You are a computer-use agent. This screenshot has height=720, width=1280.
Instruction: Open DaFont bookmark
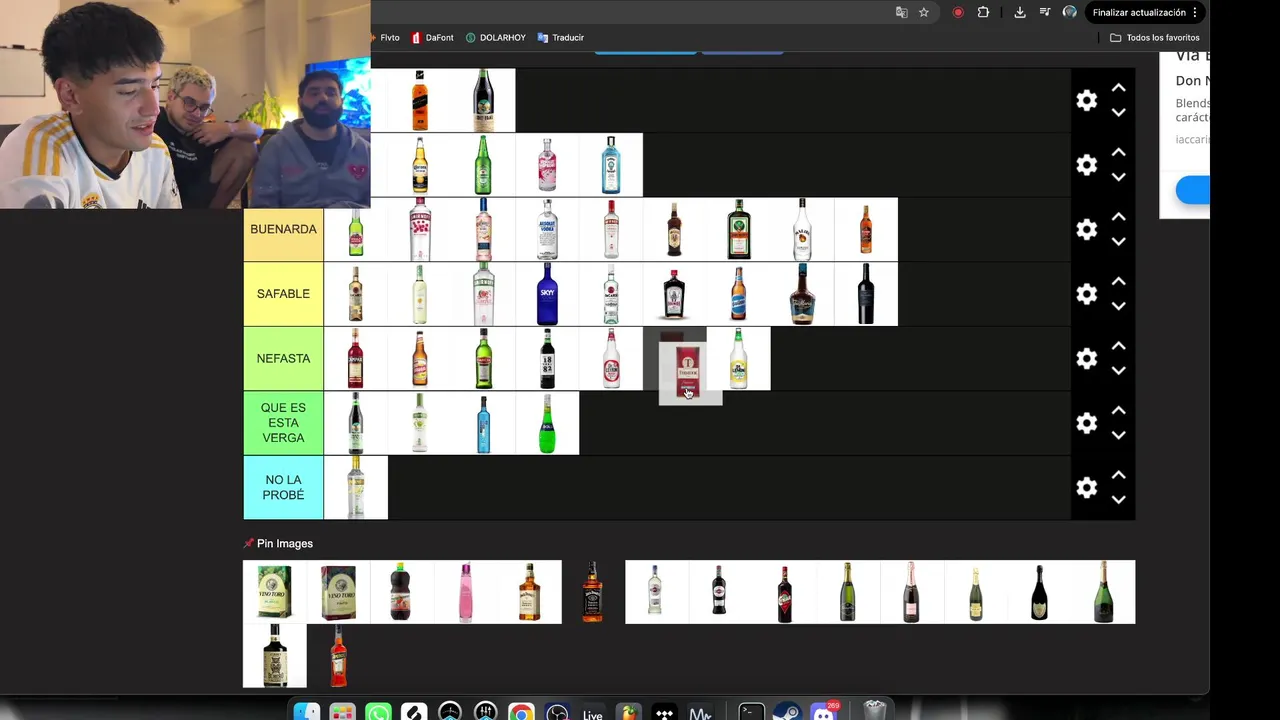coord(432,38)
